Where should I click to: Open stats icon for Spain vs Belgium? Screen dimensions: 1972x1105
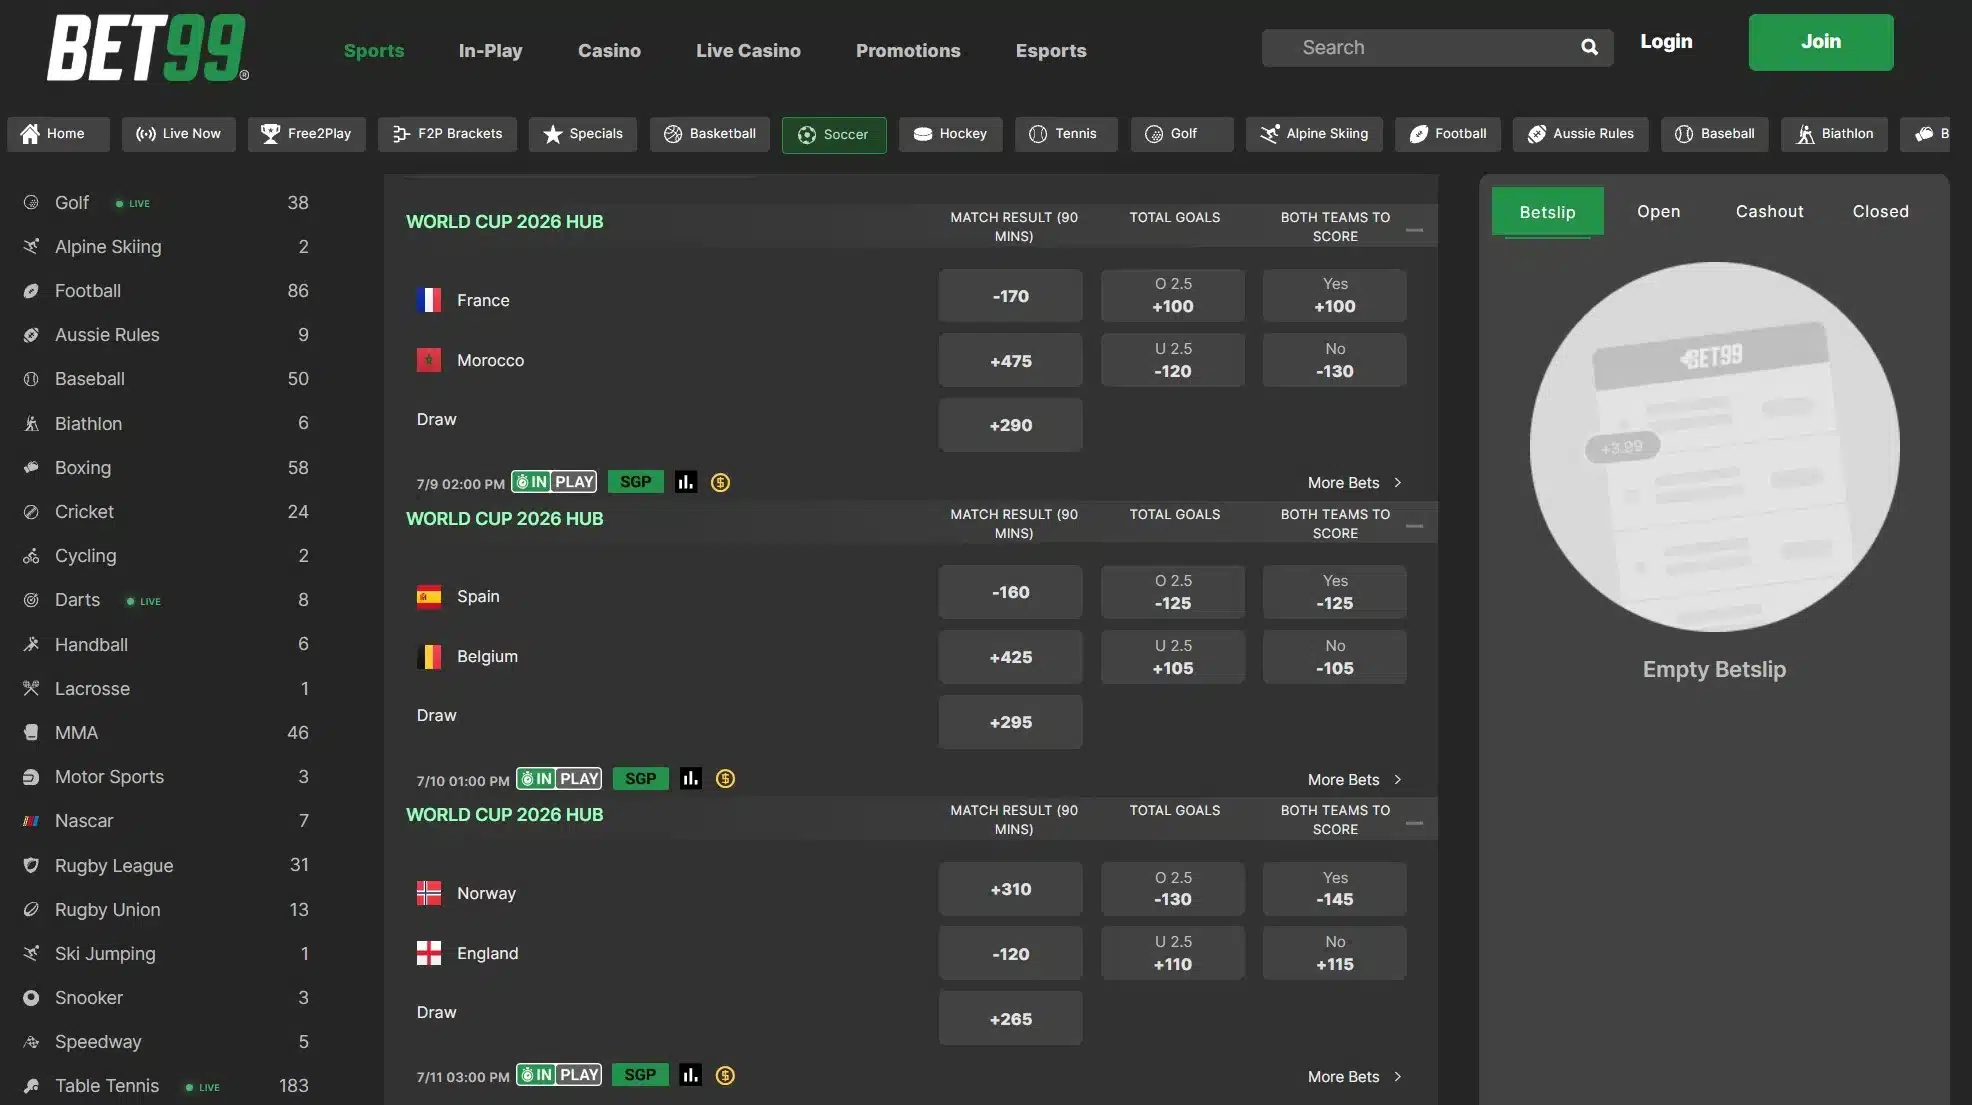[691, 778]
